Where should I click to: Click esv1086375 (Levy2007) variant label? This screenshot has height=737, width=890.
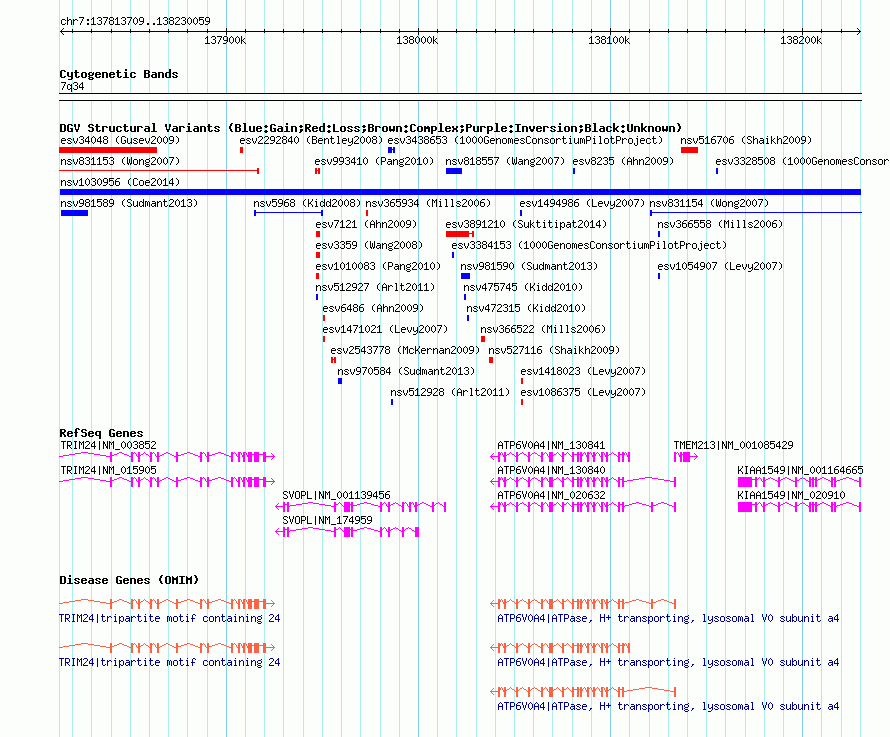[583, 392]
